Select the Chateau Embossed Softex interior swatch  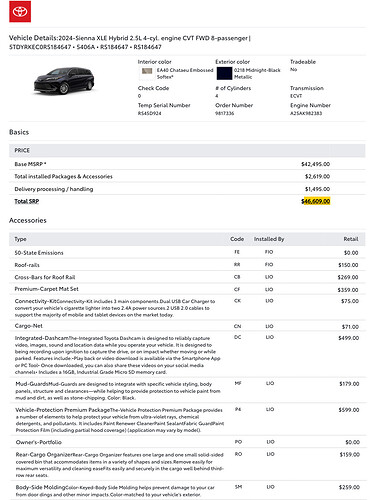[x=147, y=71]
